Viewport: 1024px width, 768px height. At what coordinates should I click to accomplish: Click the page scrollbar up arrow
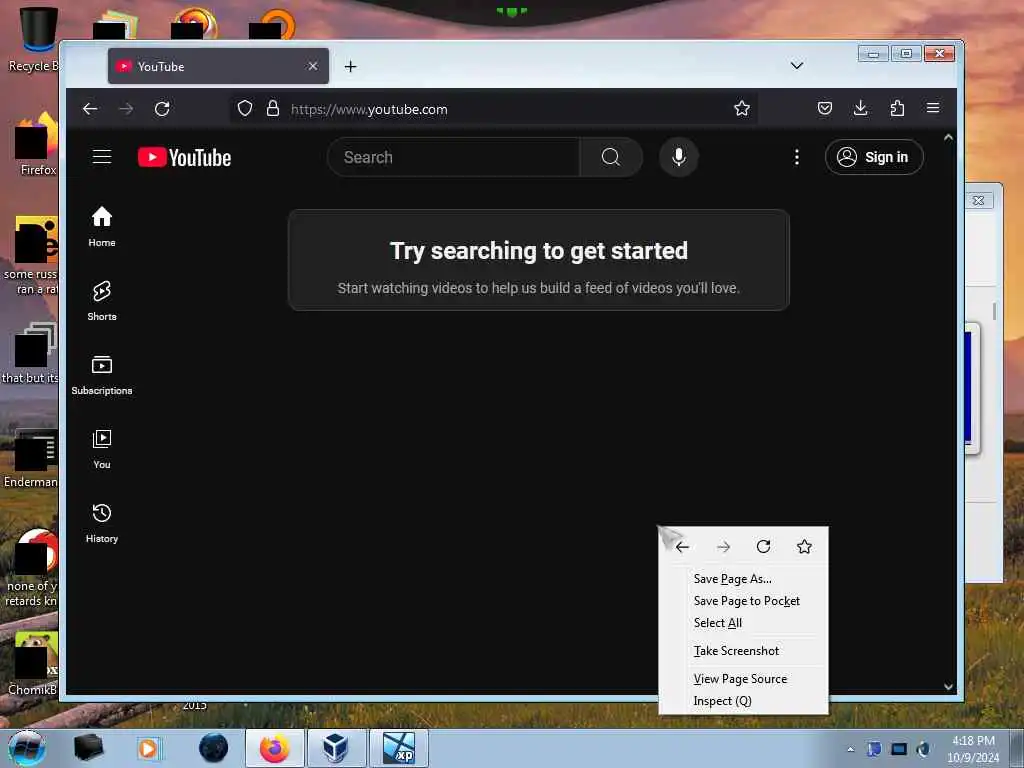click(x=948, y=137)
